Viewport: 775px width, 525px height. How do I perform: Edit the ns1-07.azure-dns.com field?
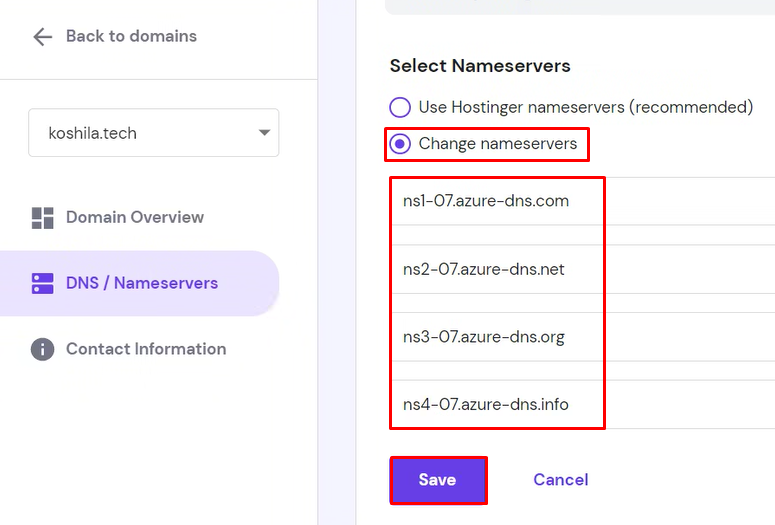[583, 201]
